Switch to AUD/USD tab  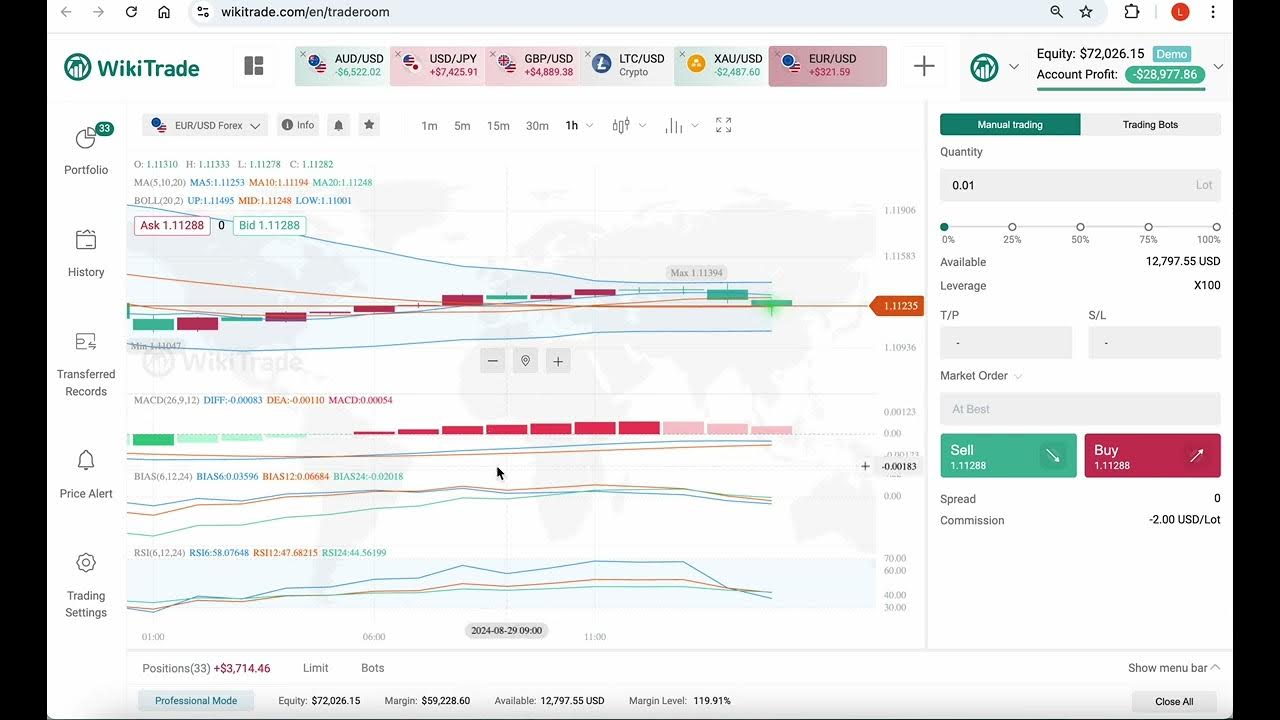(x=342, y=66)
